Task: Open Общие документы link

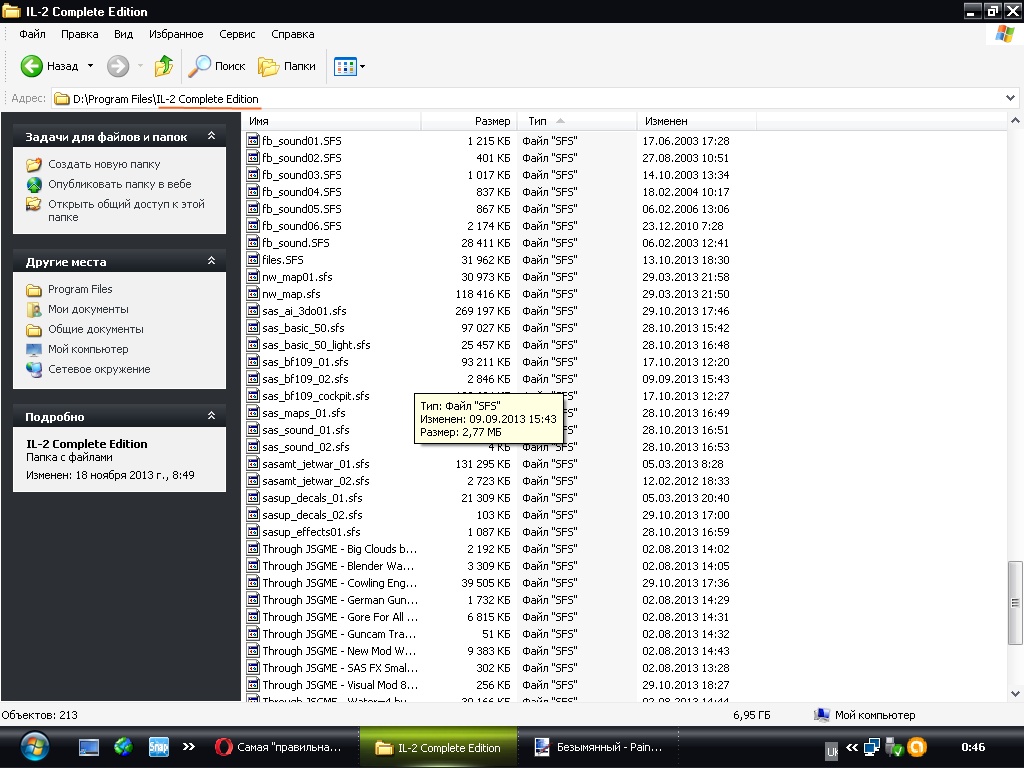Action: click(x=95, y=329)
